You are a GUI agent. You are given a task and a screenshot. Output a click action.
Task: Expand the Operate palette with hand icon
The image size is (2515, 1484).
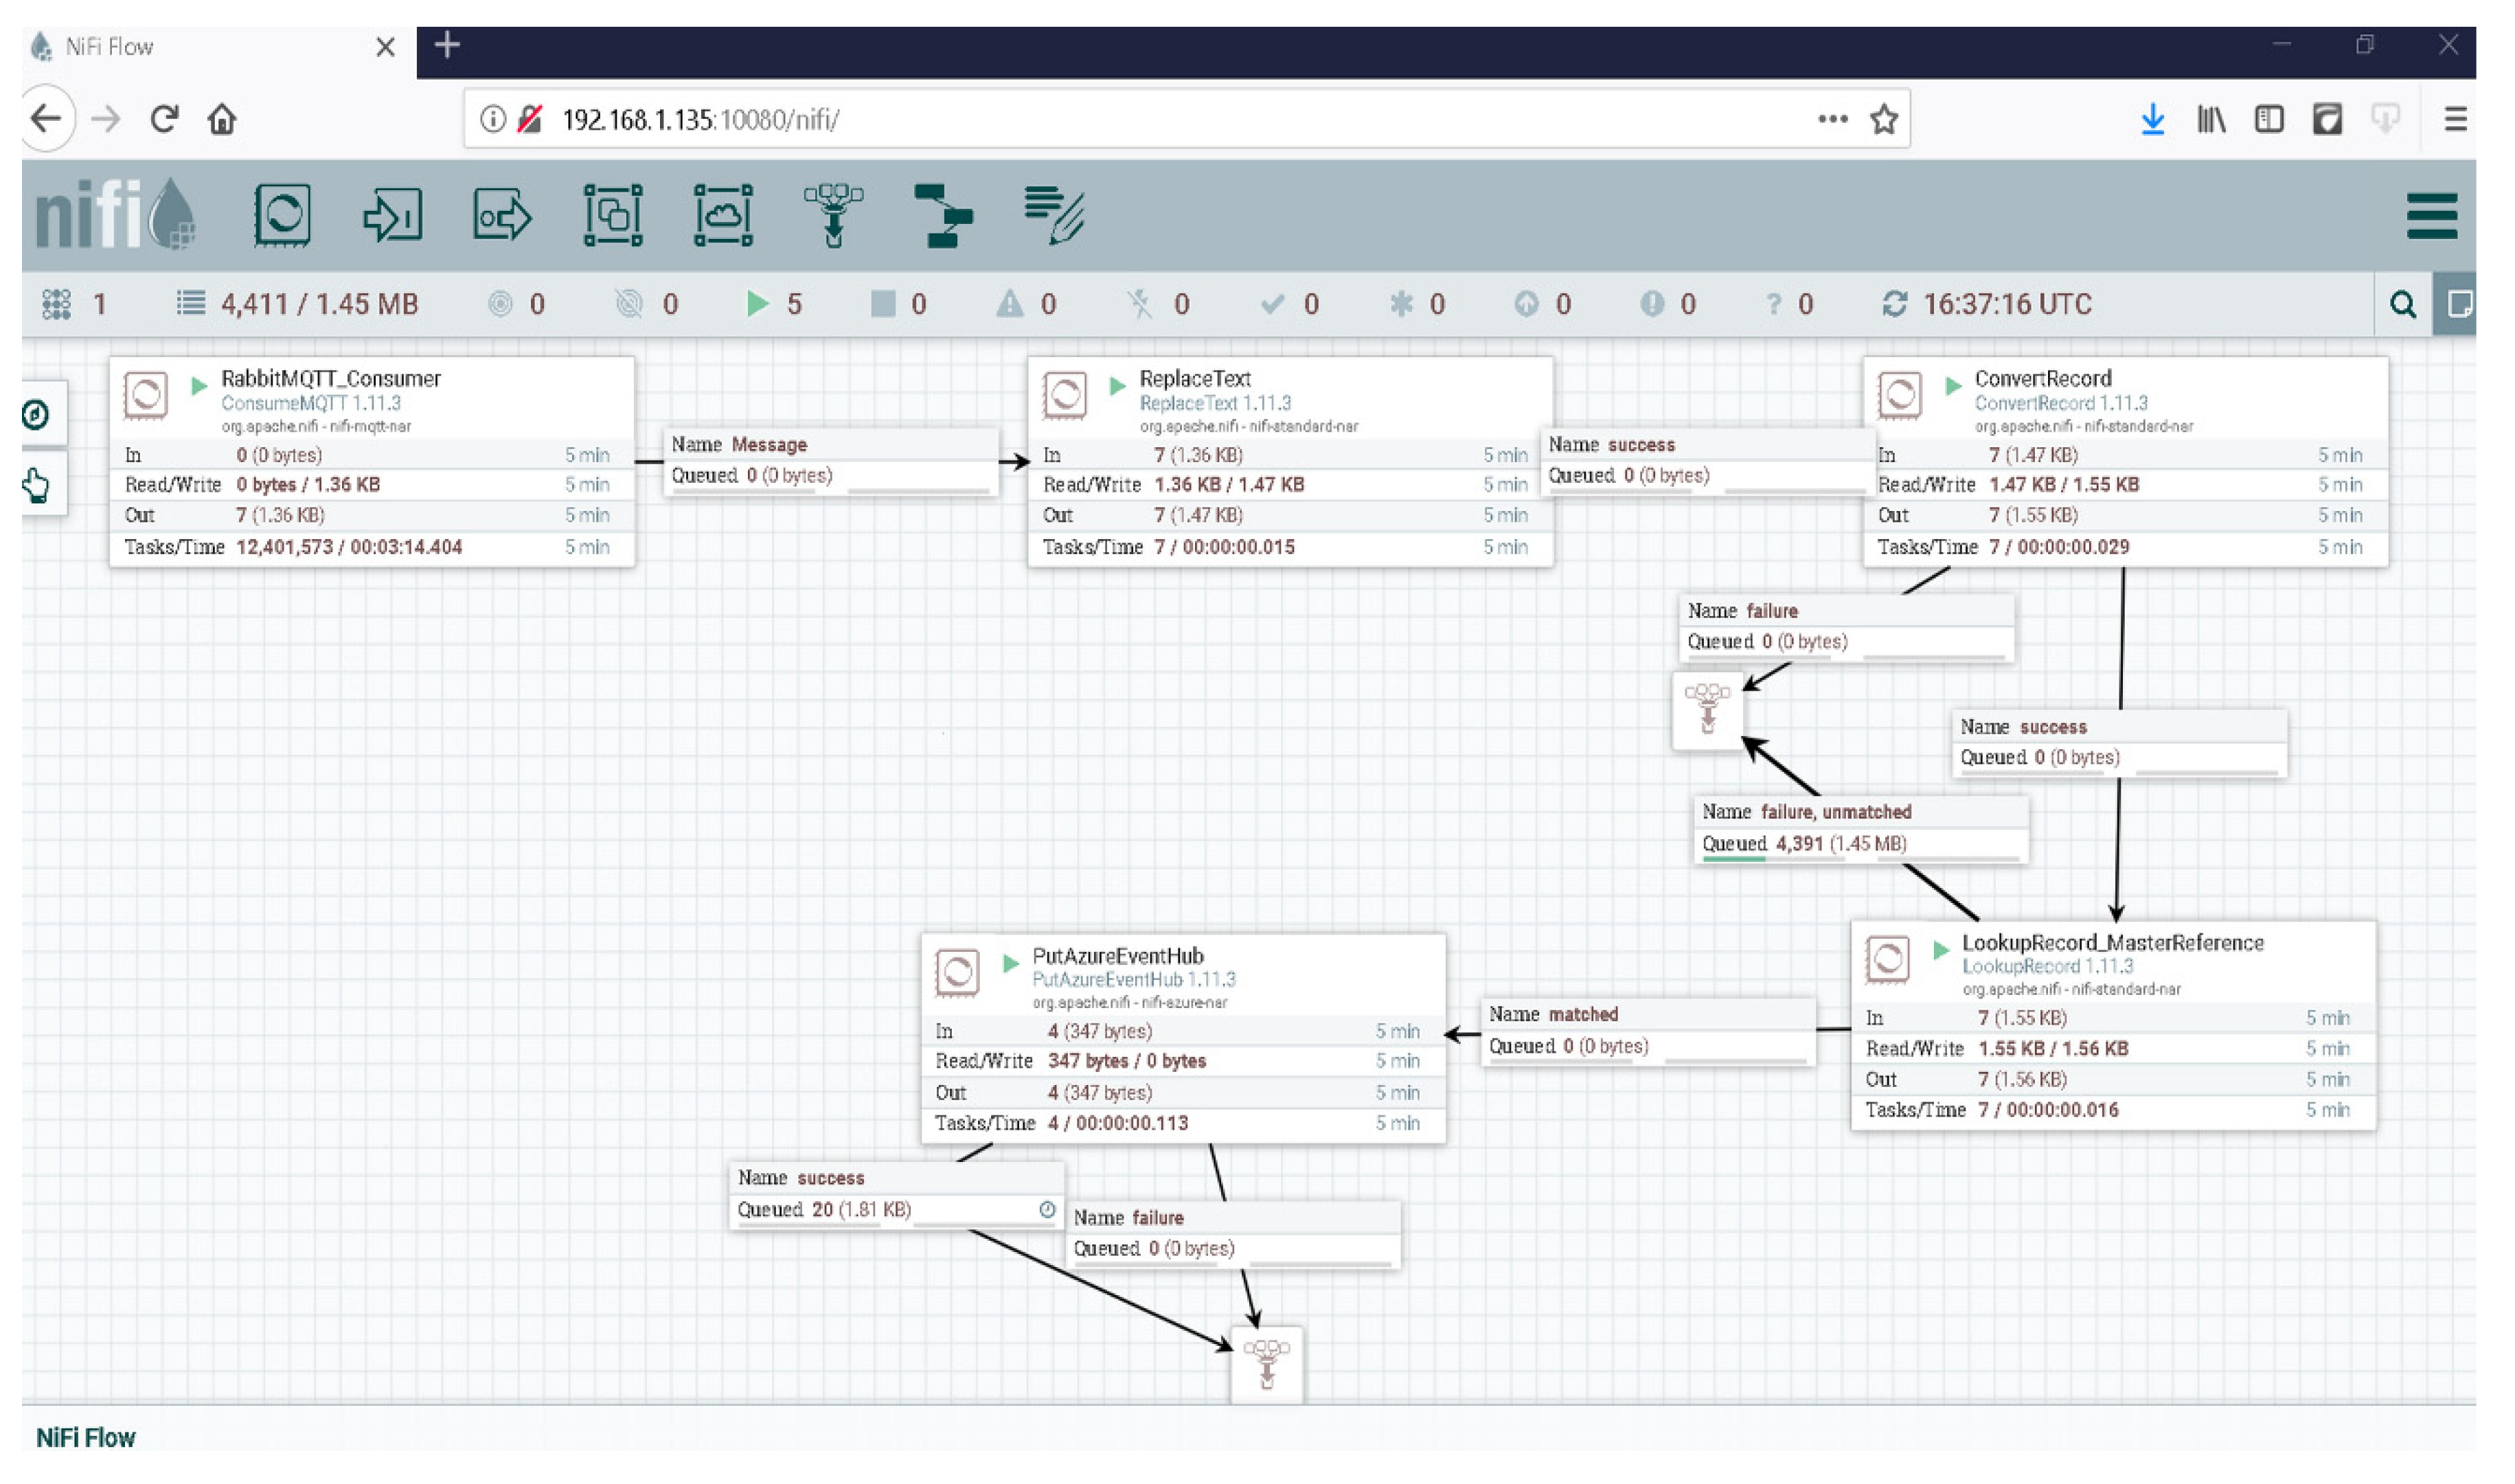[x=37, y=485]
